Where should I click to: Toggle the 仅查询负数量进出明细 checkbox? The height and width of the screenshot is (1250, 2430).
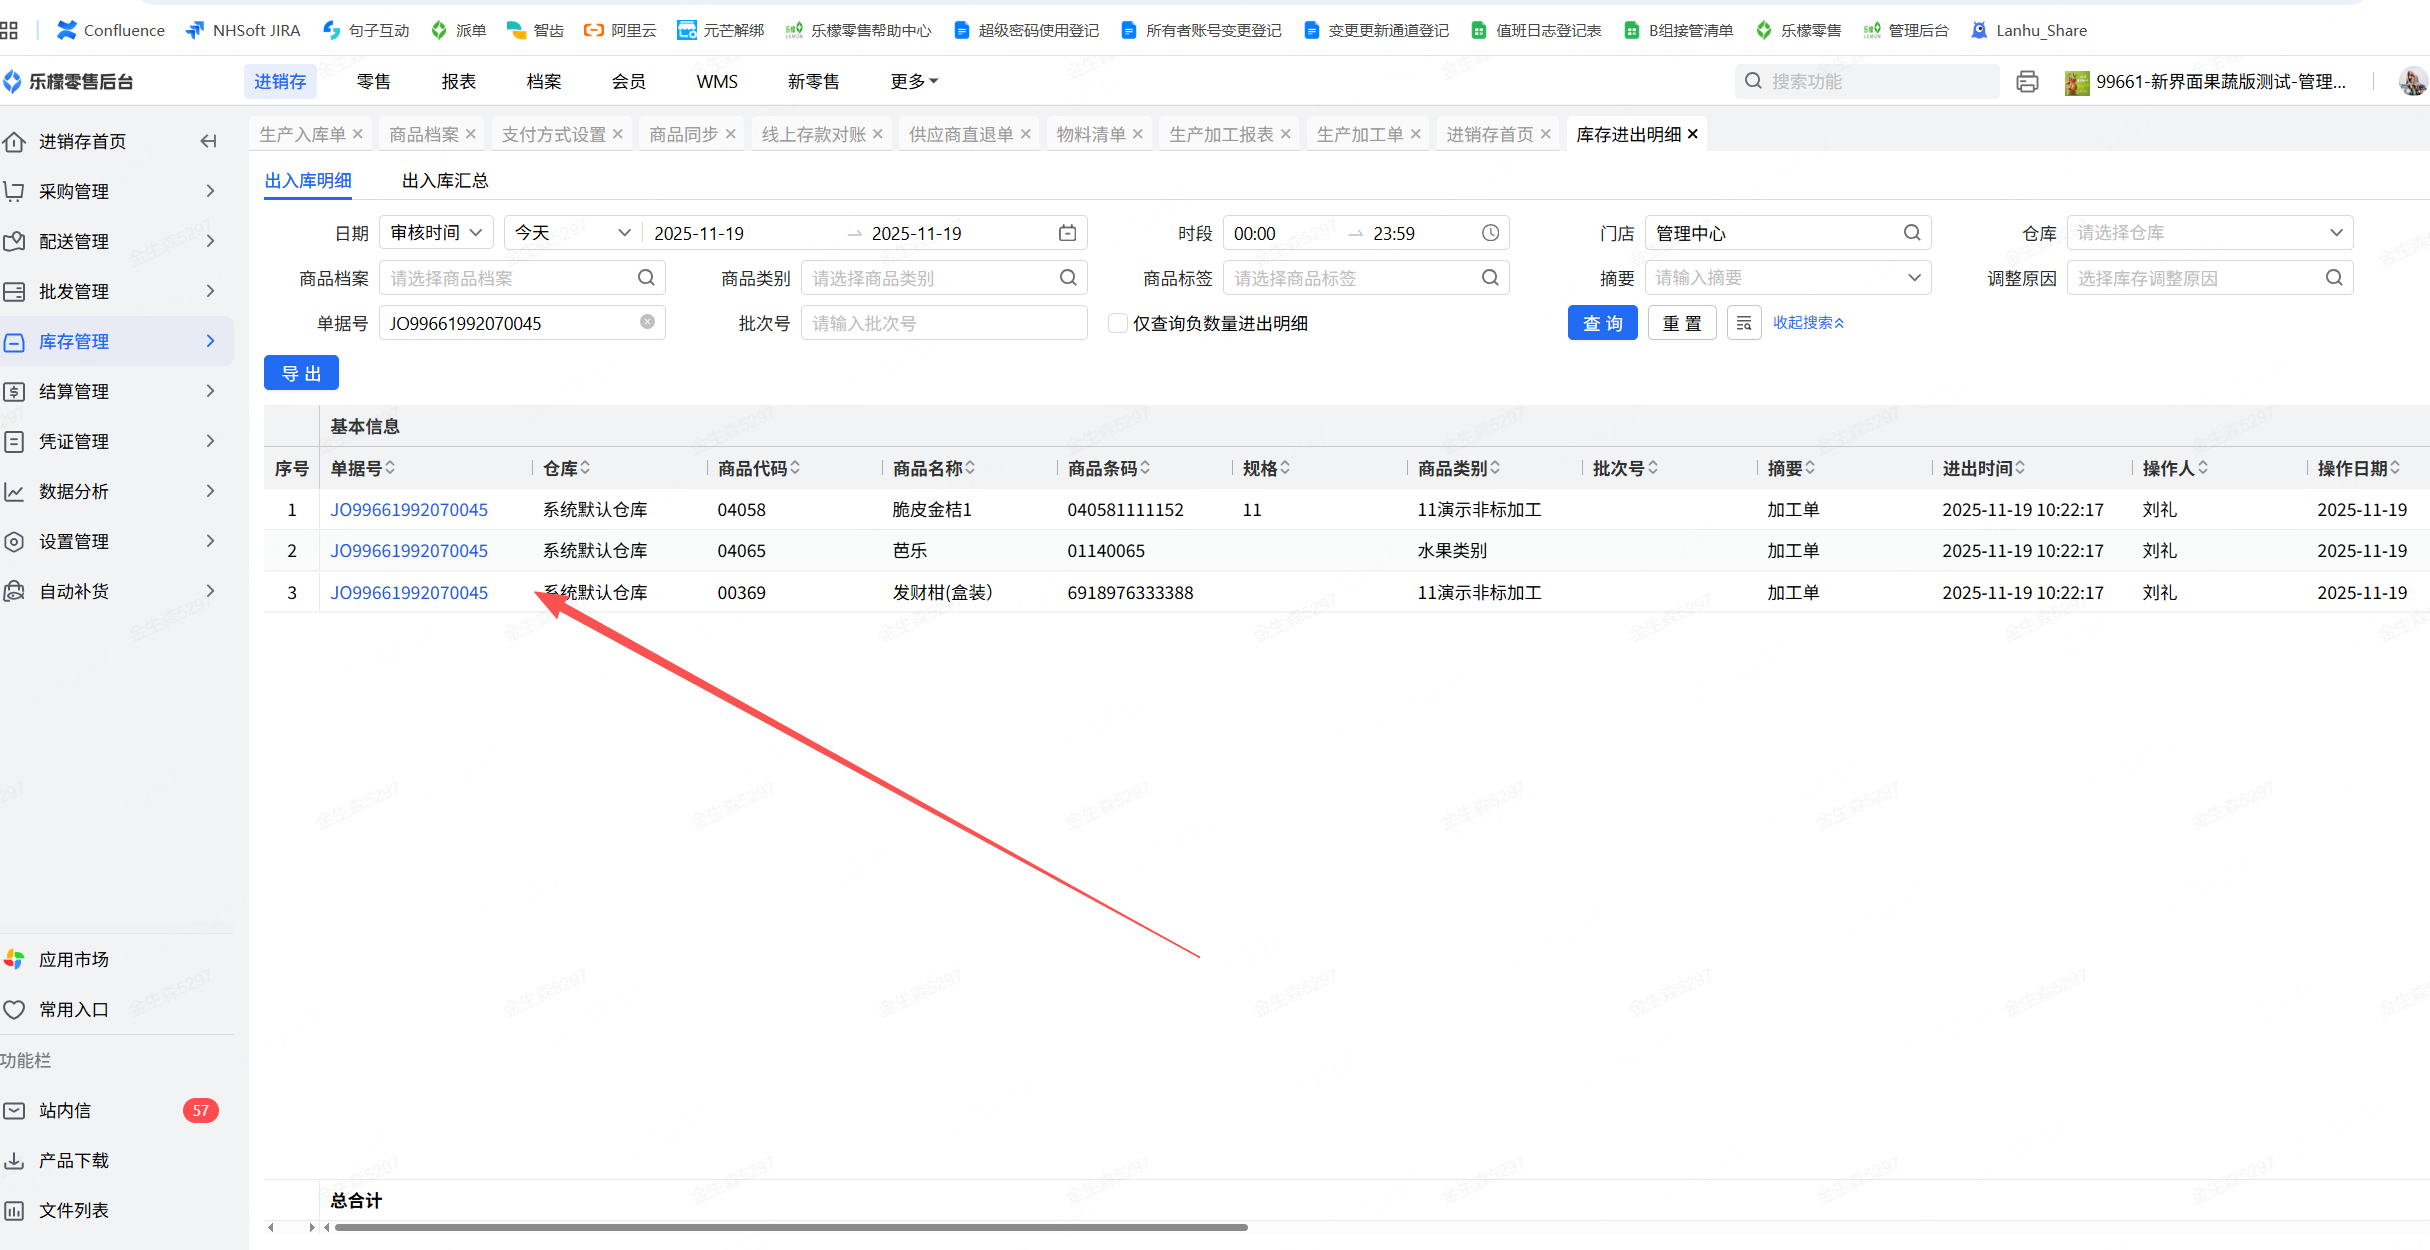pos(1118,323)
